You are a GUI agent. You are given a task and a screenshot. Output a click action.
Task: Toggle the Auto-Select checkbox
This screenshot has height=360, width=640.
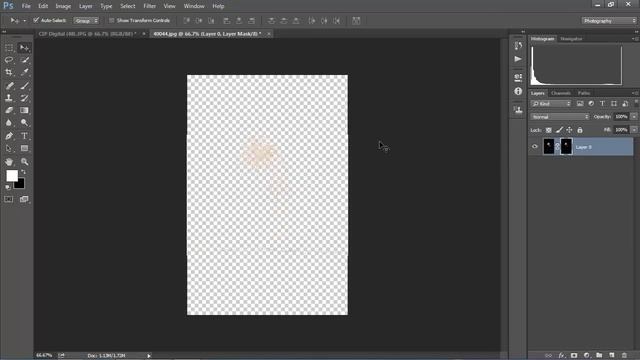point(36,20)
